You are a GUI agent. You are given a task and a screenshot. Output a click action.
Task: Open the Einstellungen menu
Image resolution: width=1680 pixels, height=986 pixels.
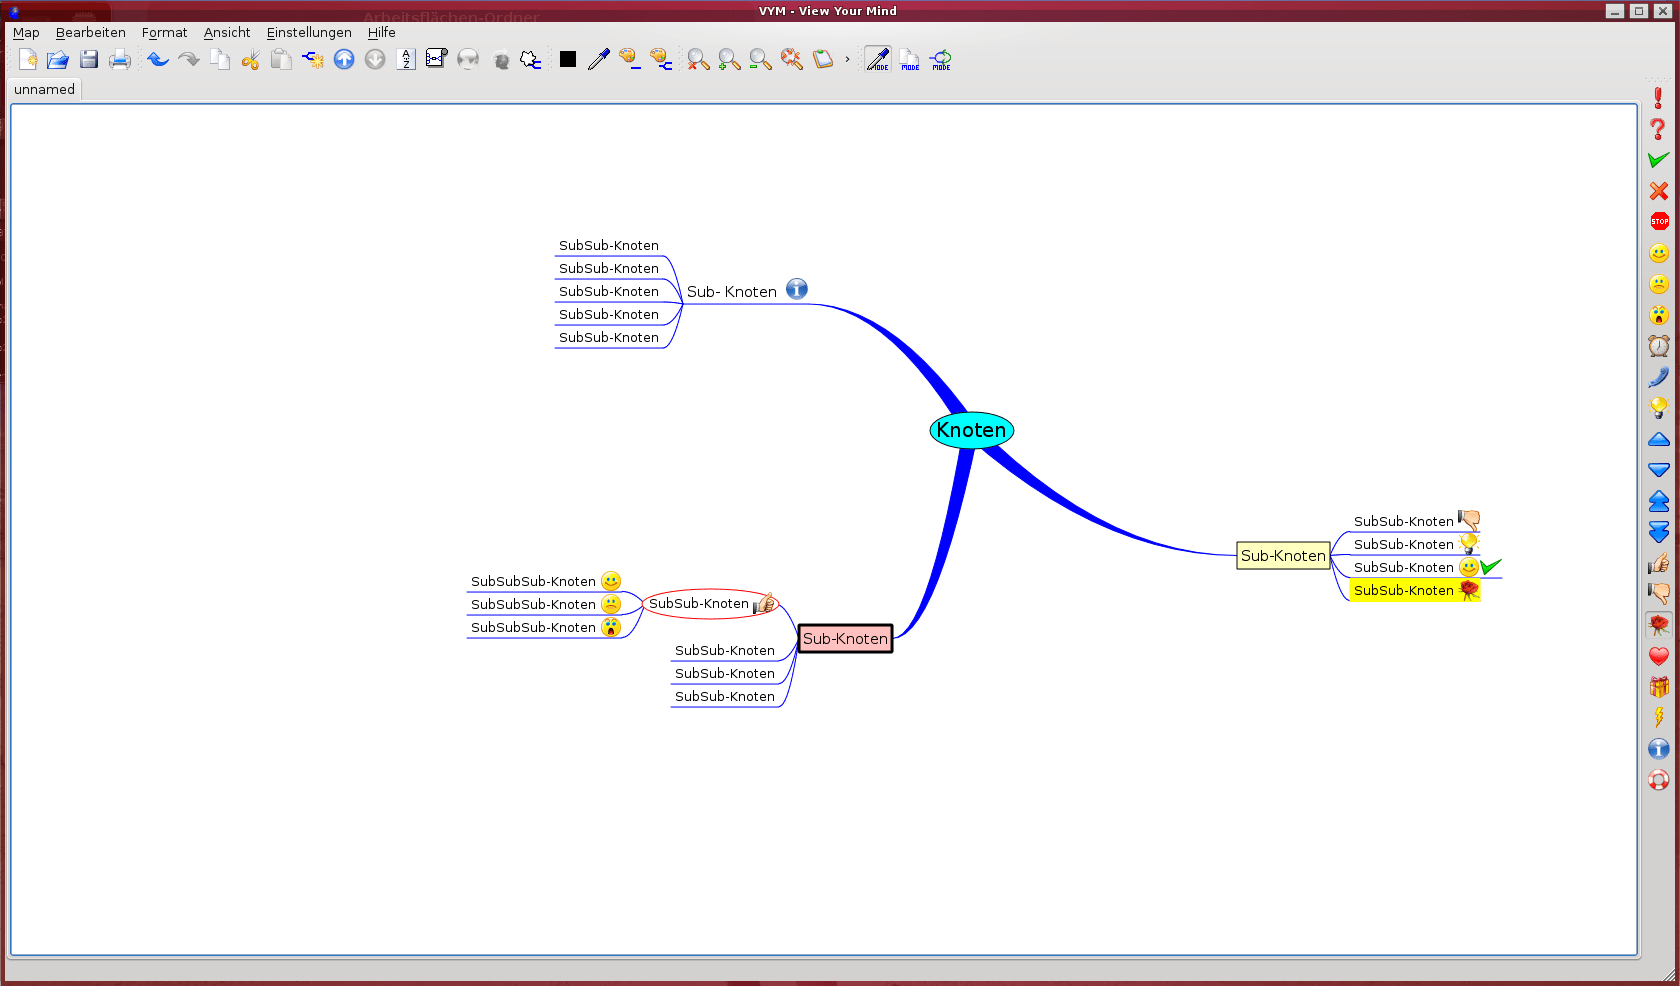pos(308,33)
